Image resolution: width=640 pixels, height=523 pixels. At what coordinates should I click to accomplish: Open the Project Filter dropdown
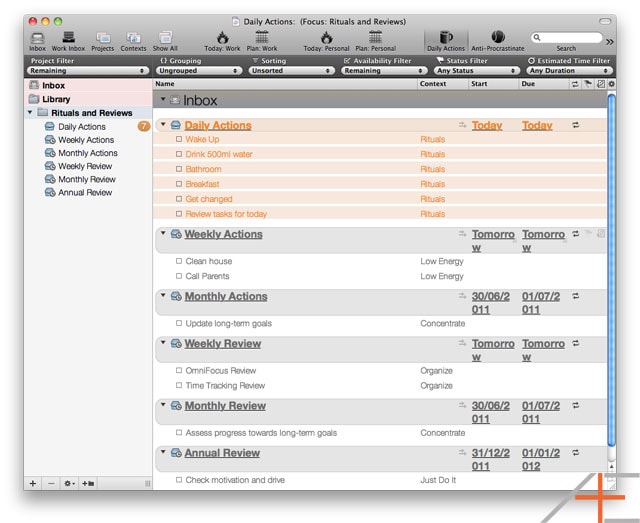coord(87,71)
